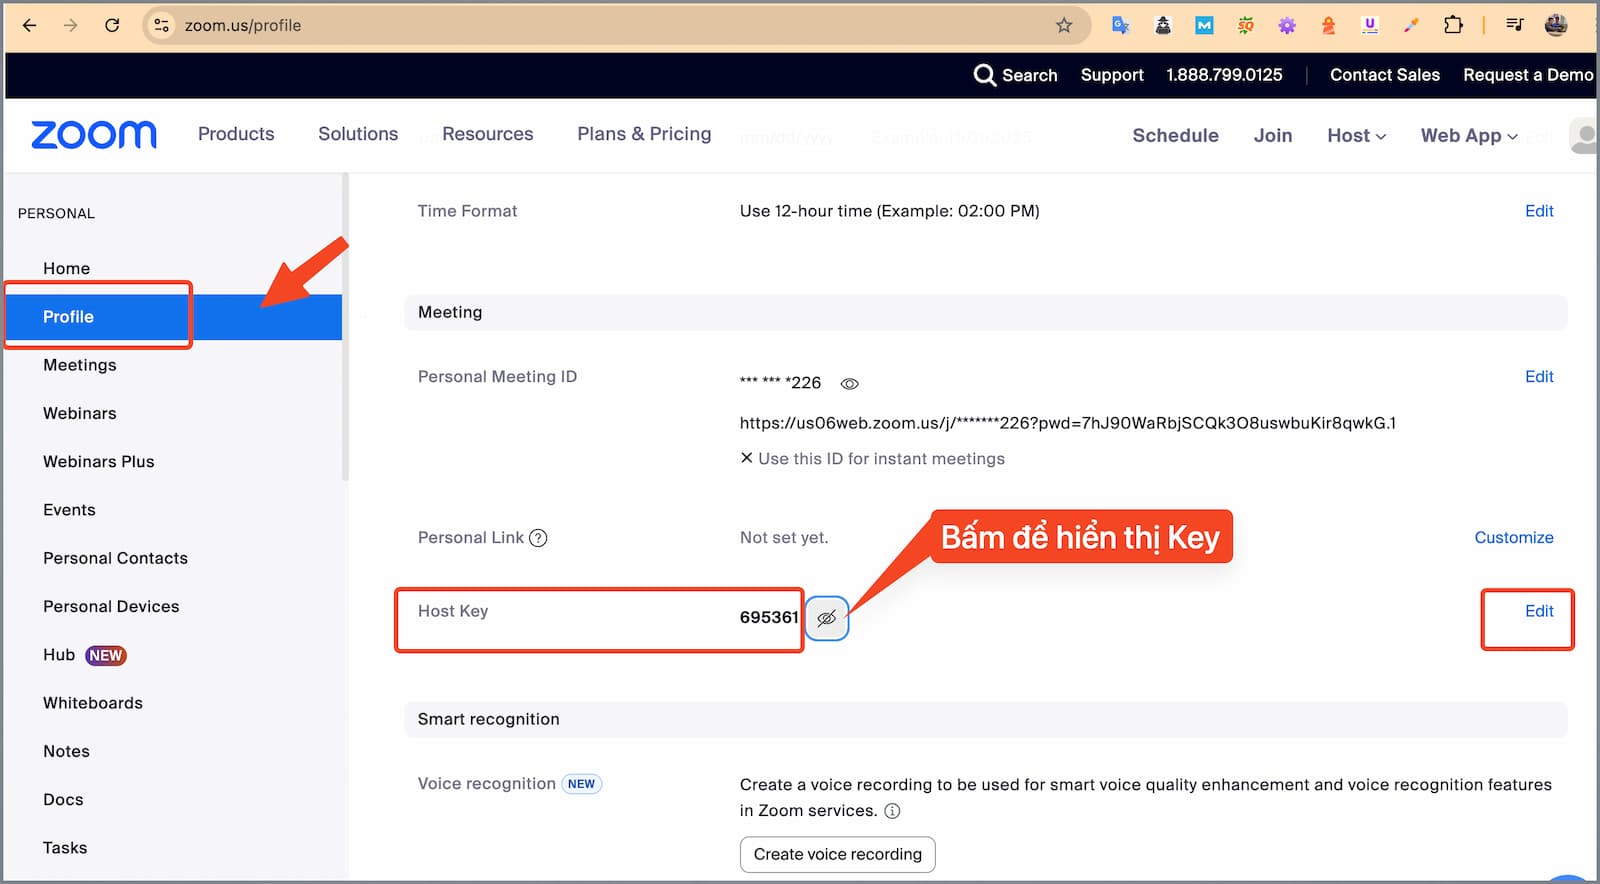Screen dimensions: 1600x884
Task: Open Personal Devices in the sidebar
Action: [111, 606]
